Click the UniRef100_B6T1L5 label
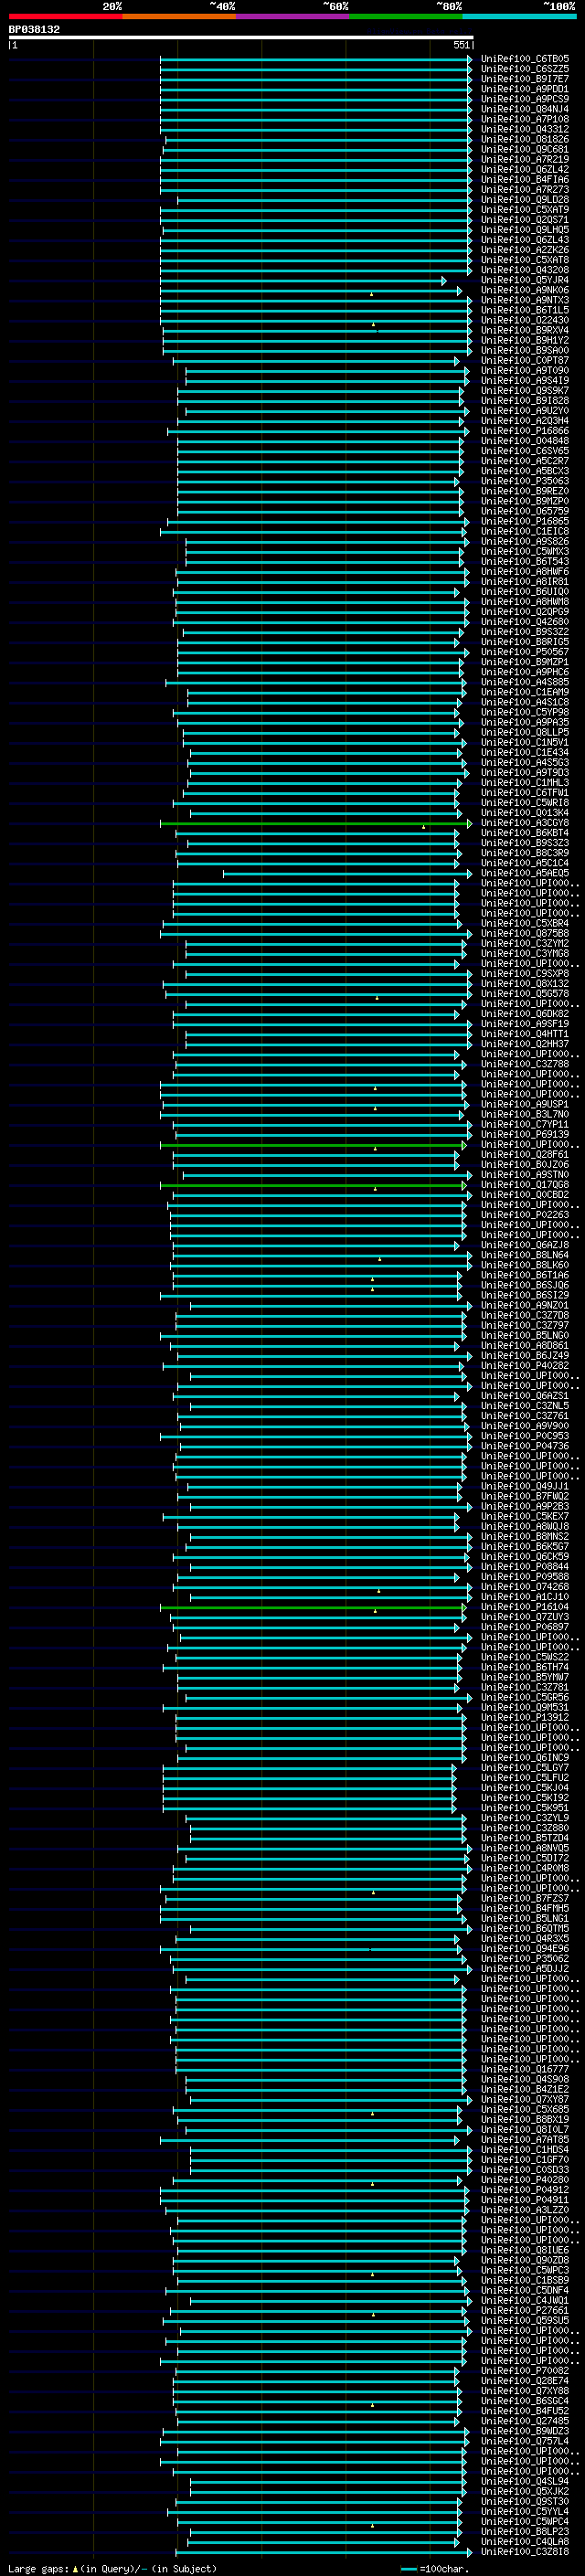The height and width of the screenshot is (2576, 585). click(524, 310)
